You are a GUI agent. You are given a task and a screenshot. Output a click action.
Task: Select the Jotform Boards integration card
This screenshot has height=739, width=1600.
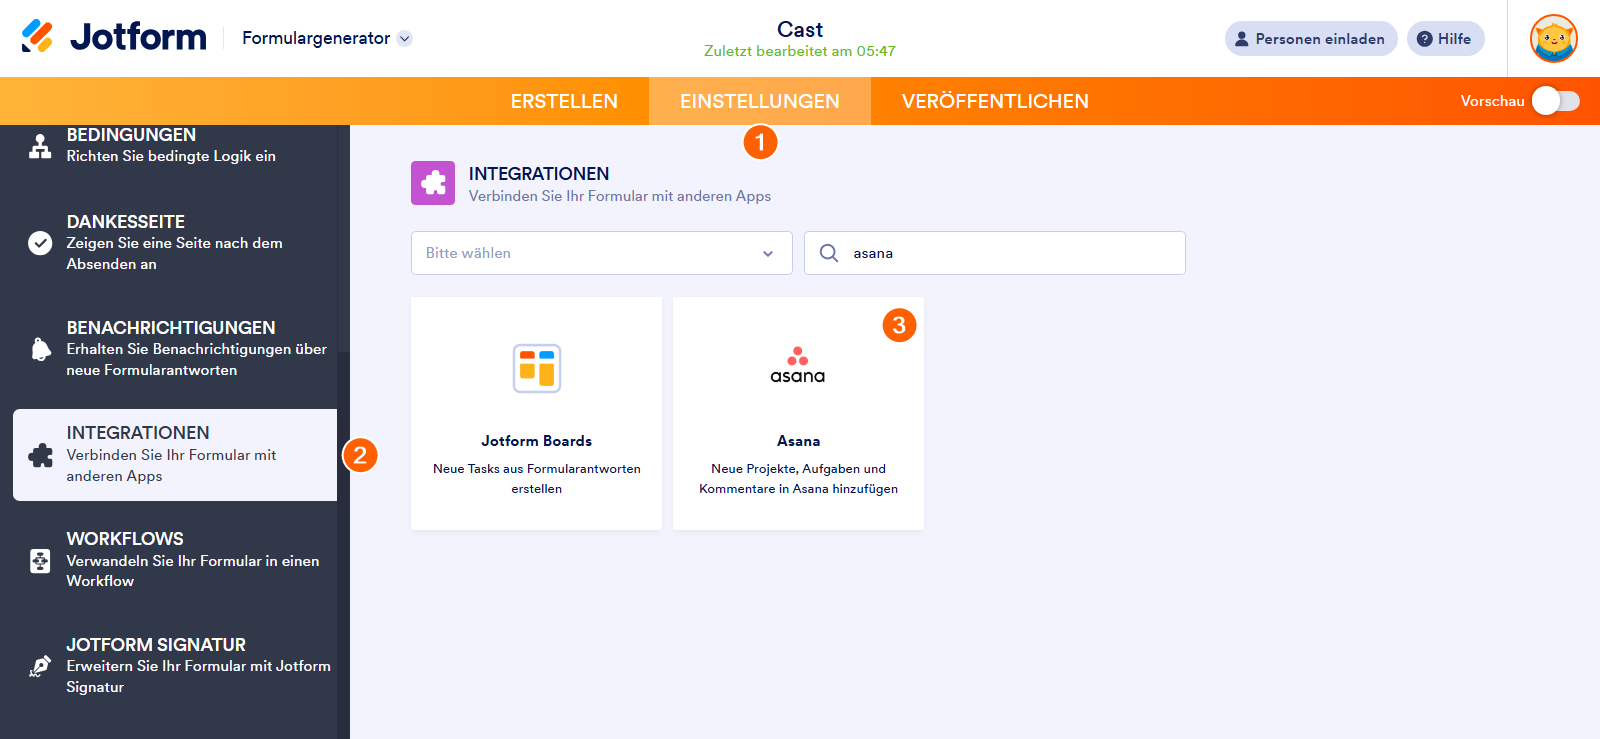coord(536,413)
